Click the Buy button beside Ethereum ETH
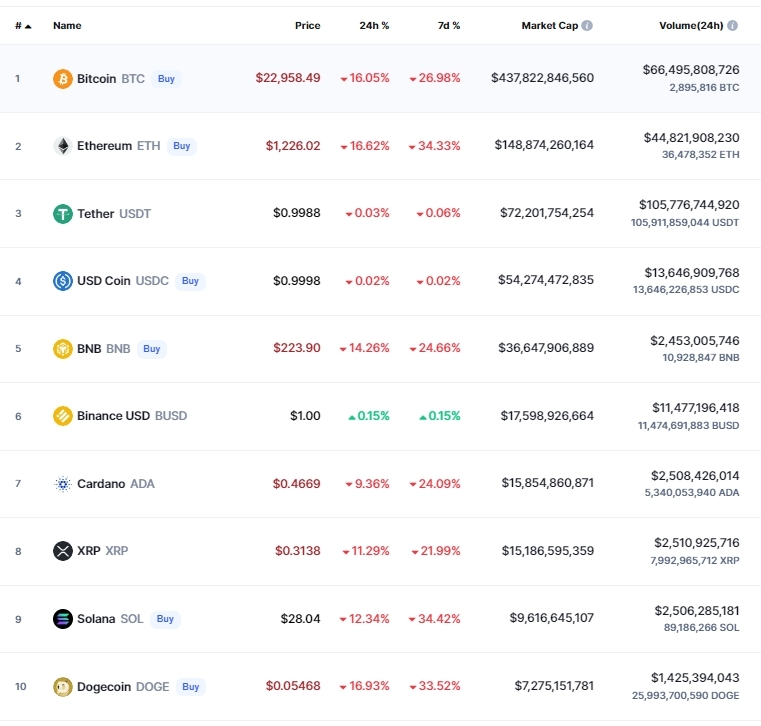This screenshot has width=761, height=726. (x=182, y=146)
